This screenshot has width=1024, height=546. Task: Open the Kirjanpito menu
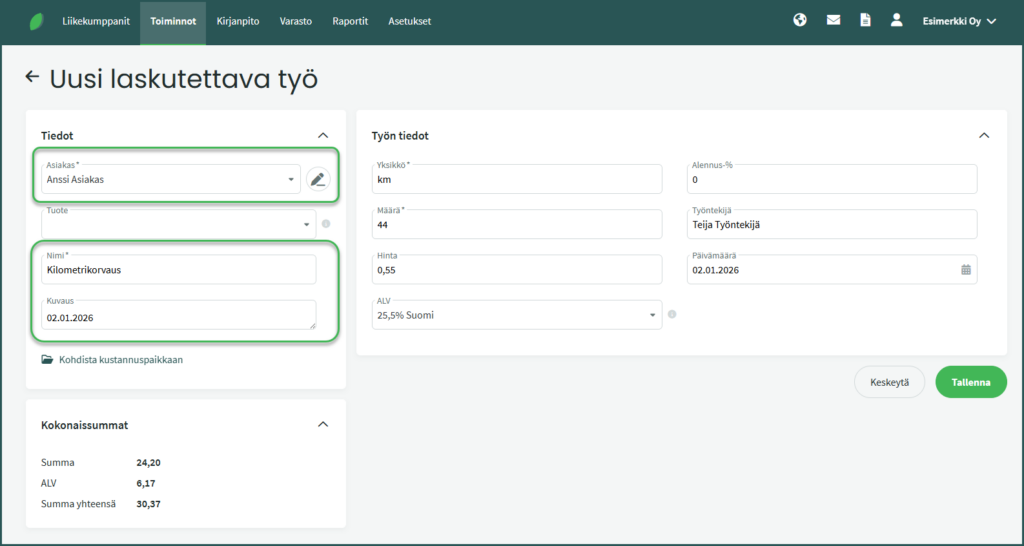(x=238, y=21)
